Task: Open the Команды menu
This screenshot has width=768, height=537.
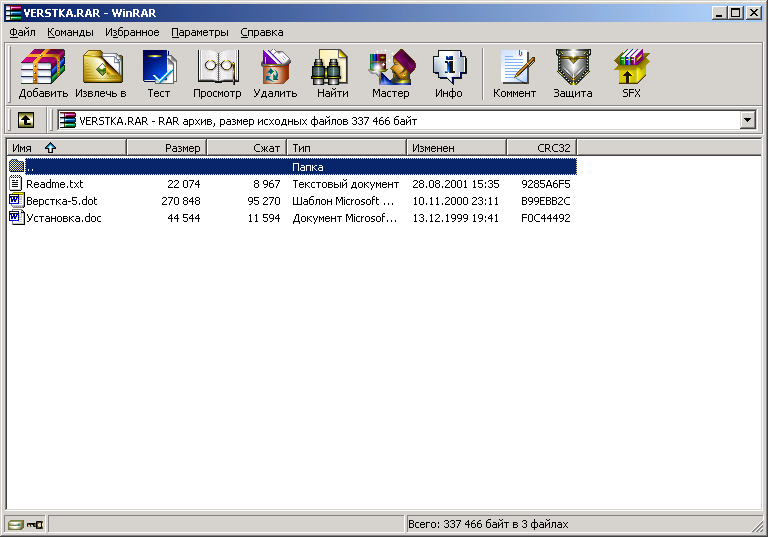Action: [x=70, y=32]
